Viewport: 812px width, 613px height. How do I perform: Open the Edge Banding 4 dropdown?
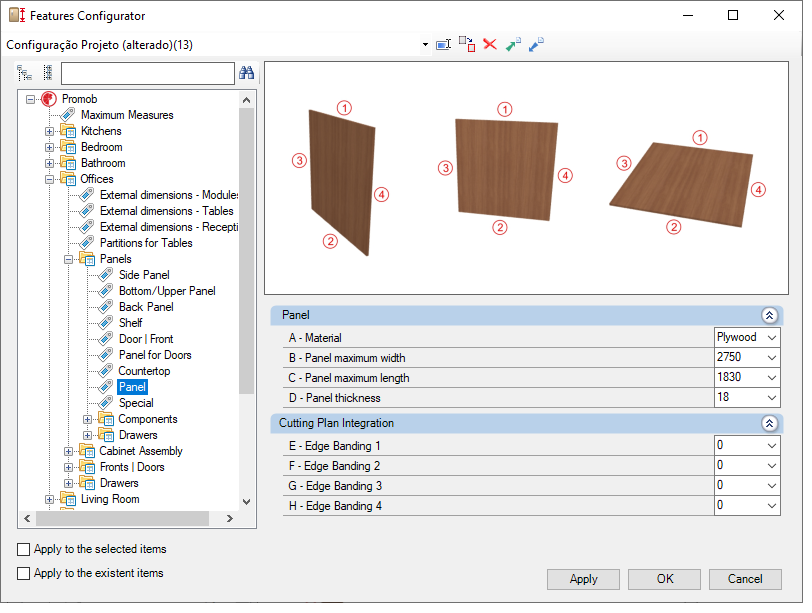[772, 505]
